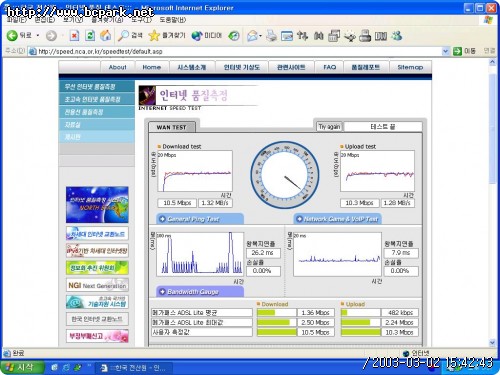Click the 초고속 인터넷 품질측정 sidebar link

point(97,99)
